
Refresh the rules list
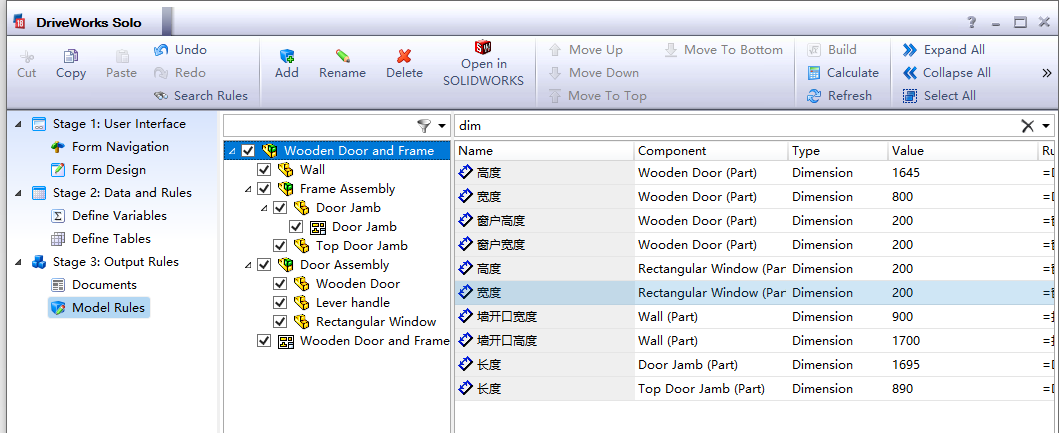840,96
